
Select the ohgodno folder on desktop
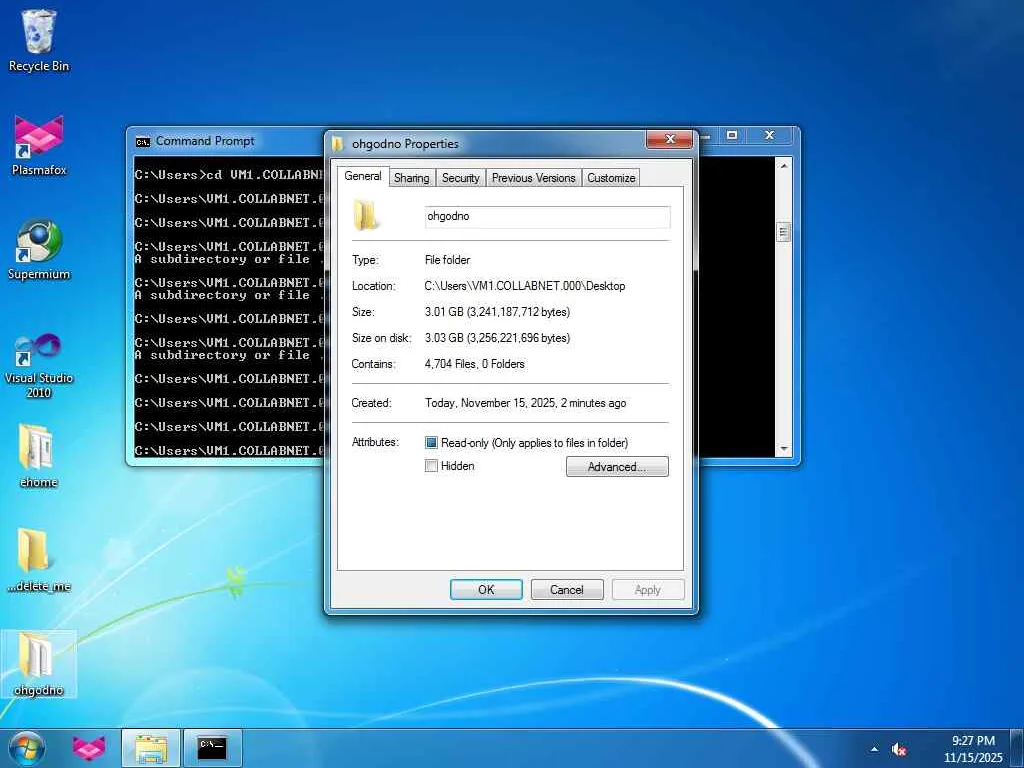pyautogui.click(x=39, y=664)
